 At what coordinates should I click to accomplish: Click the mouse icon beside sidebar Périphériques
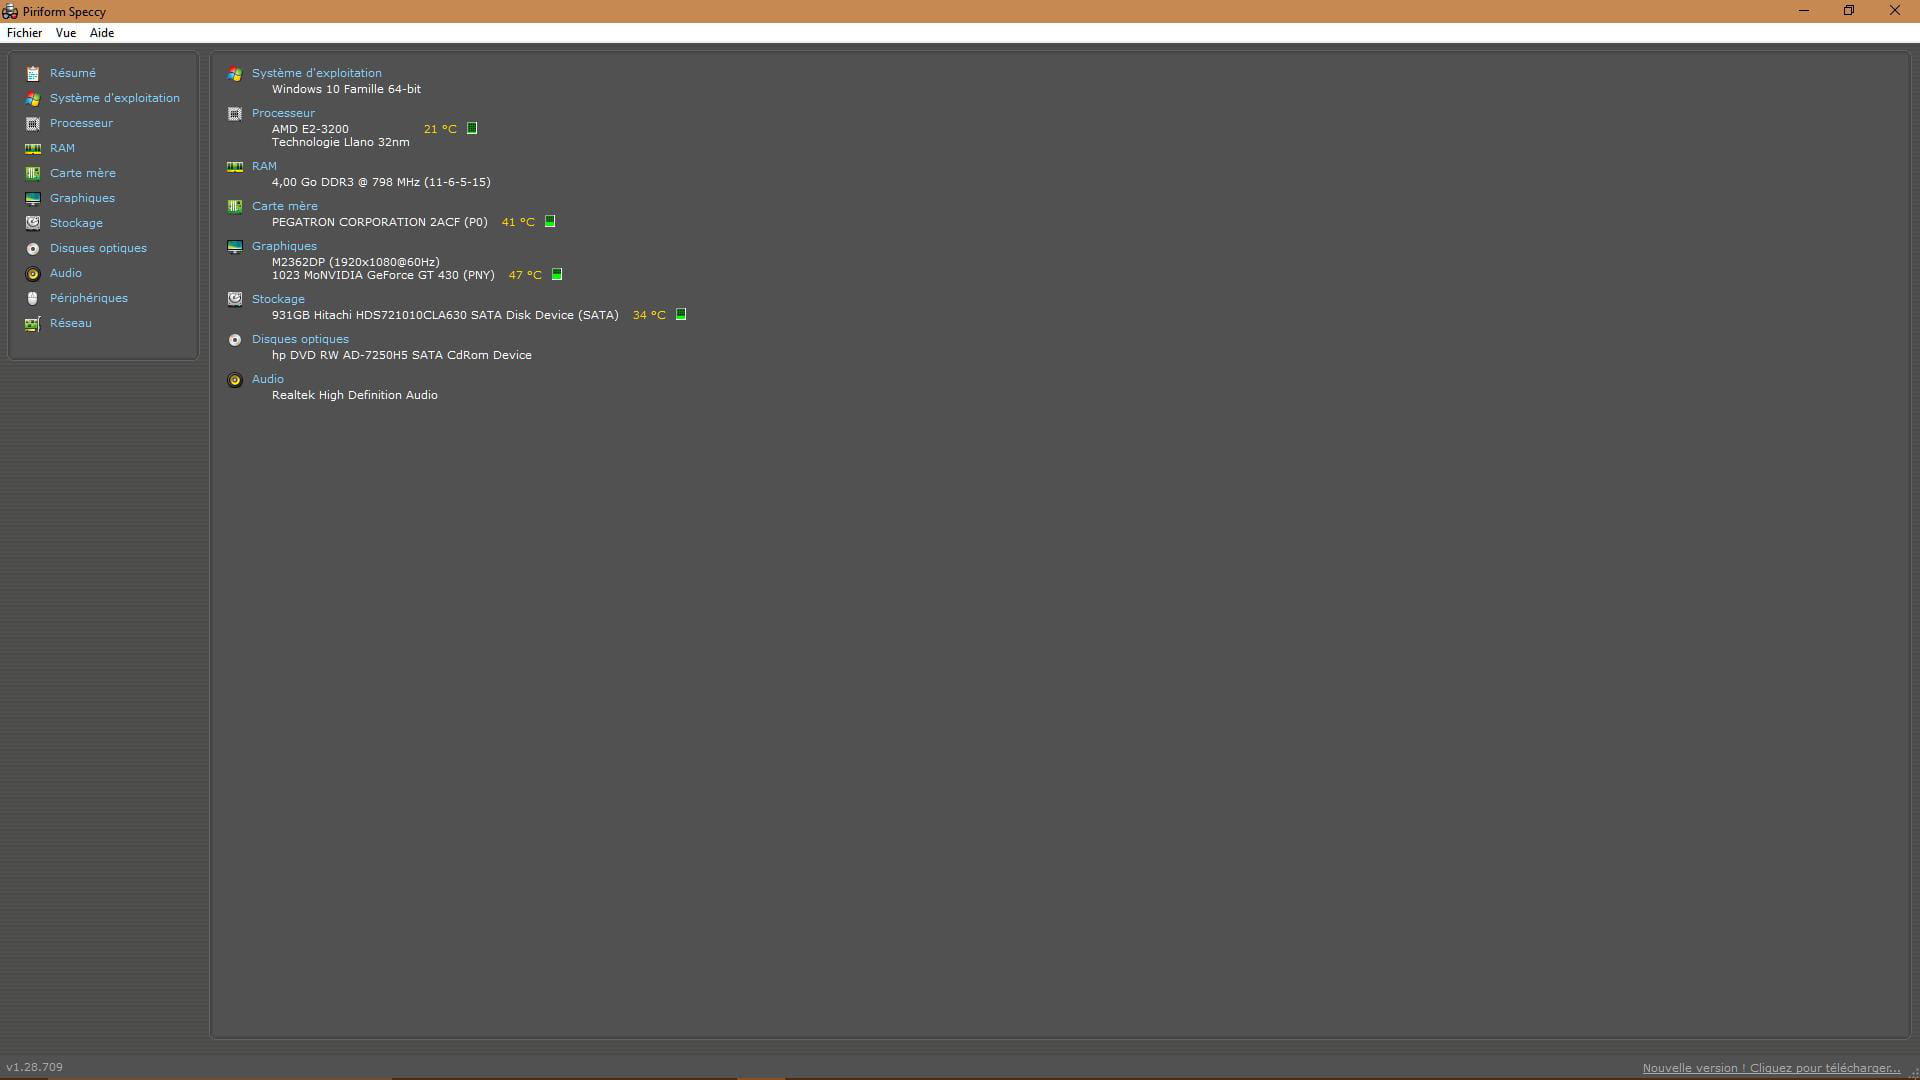[33, 298]
